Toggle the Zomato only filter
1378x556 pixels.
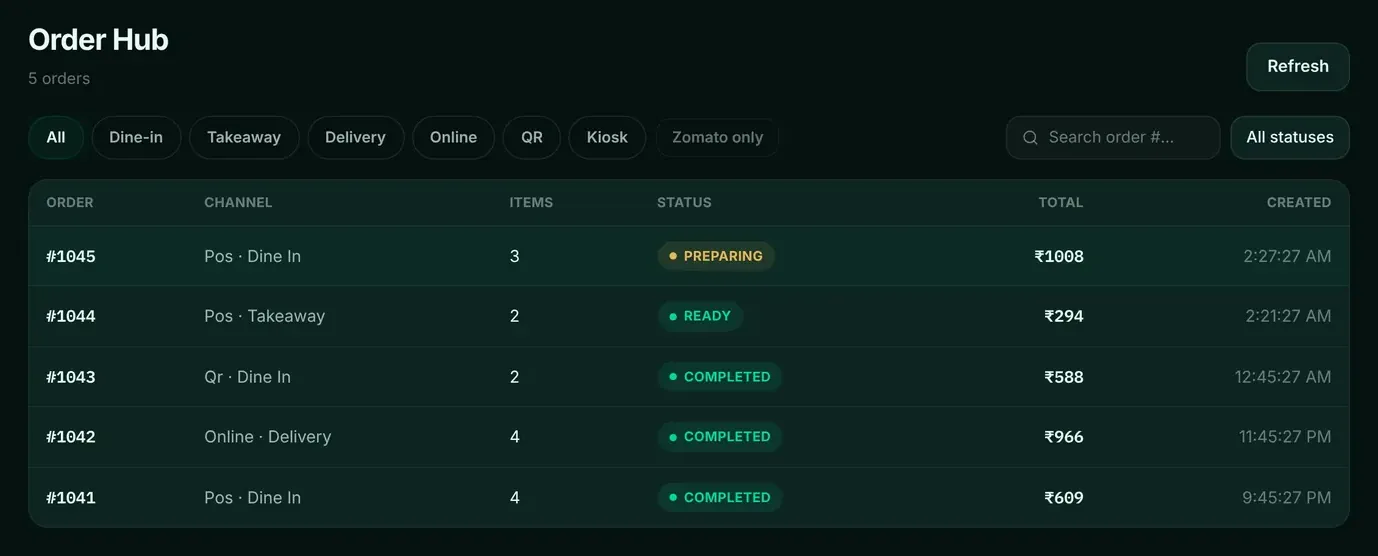point(717,138)
